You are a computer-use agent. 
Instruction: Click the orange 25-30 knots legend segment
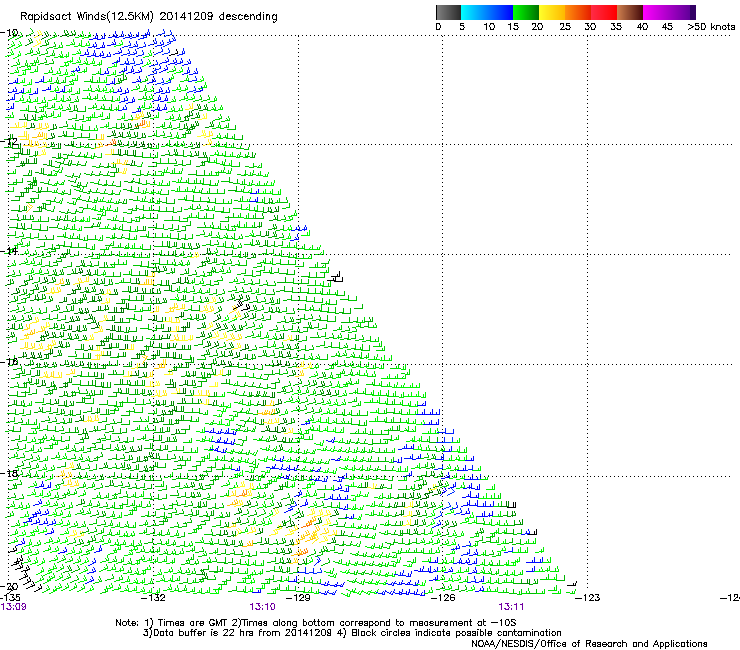coord(578,12)
